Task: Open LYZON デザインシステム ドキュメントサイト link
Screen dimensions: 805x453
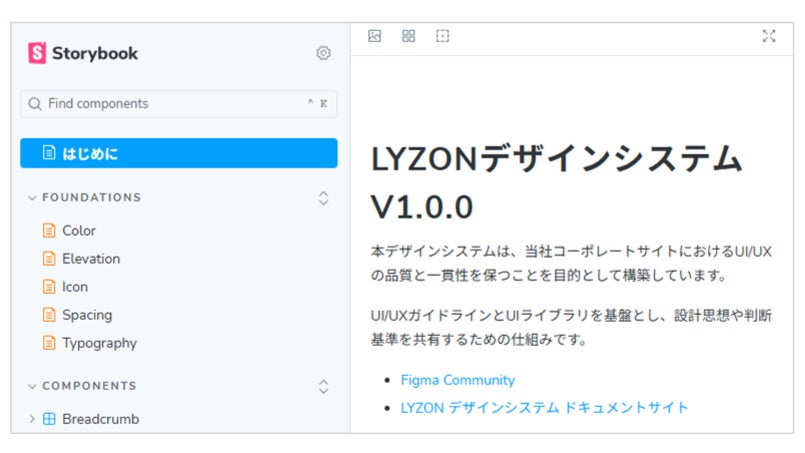Action: [544, 408]
